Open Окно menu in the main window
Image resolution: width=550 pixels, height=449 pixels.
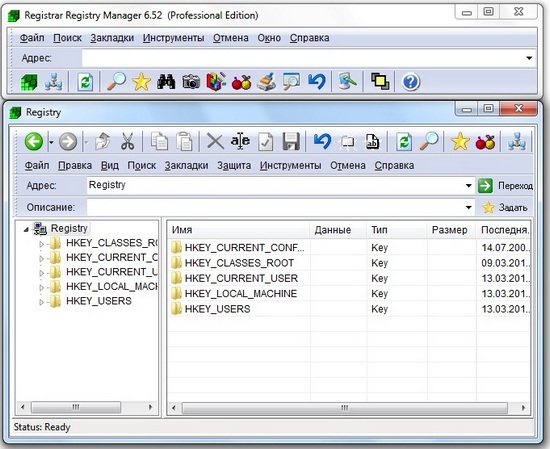tap(269, 38)
